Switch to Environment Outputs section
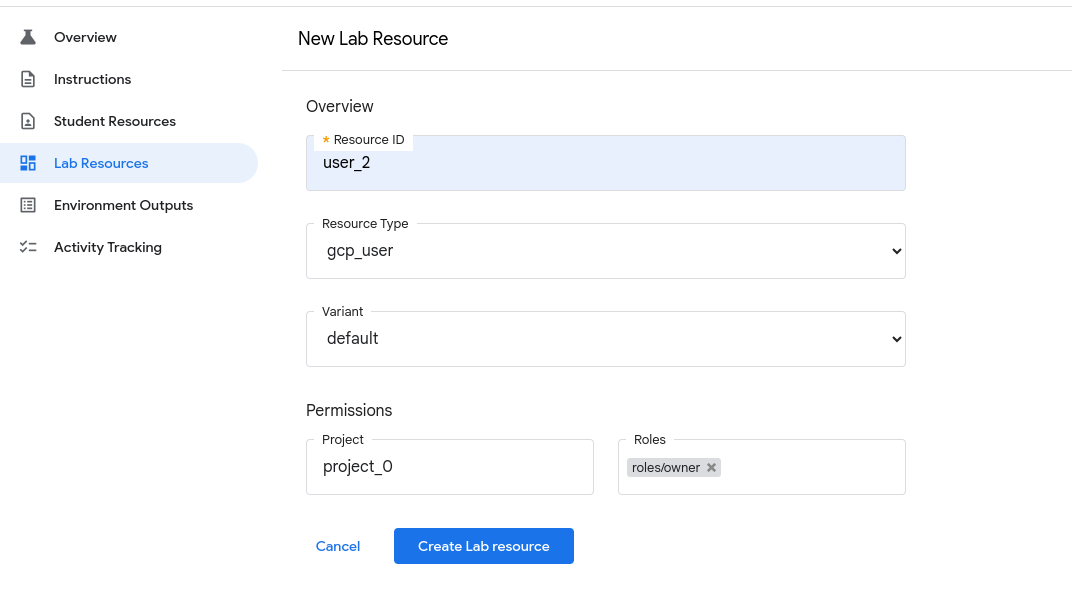This screenshot has width=1072, height=609. (x=123, y=205)
